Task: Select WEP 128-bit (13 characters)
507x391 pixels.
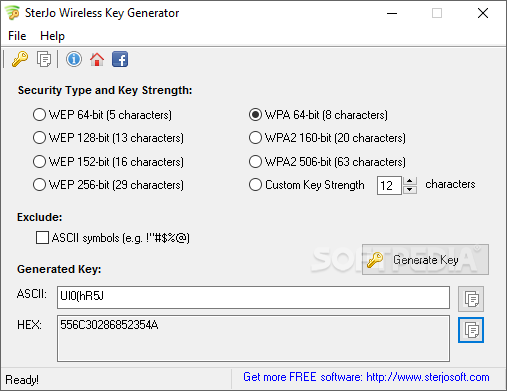Action: (x=108, y=138)
